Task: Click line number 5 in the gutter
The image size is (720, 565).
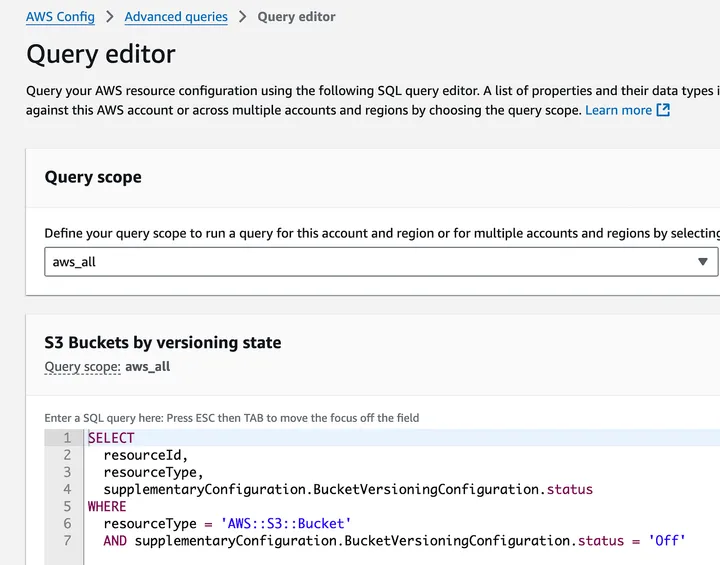Action: (67, 507)
